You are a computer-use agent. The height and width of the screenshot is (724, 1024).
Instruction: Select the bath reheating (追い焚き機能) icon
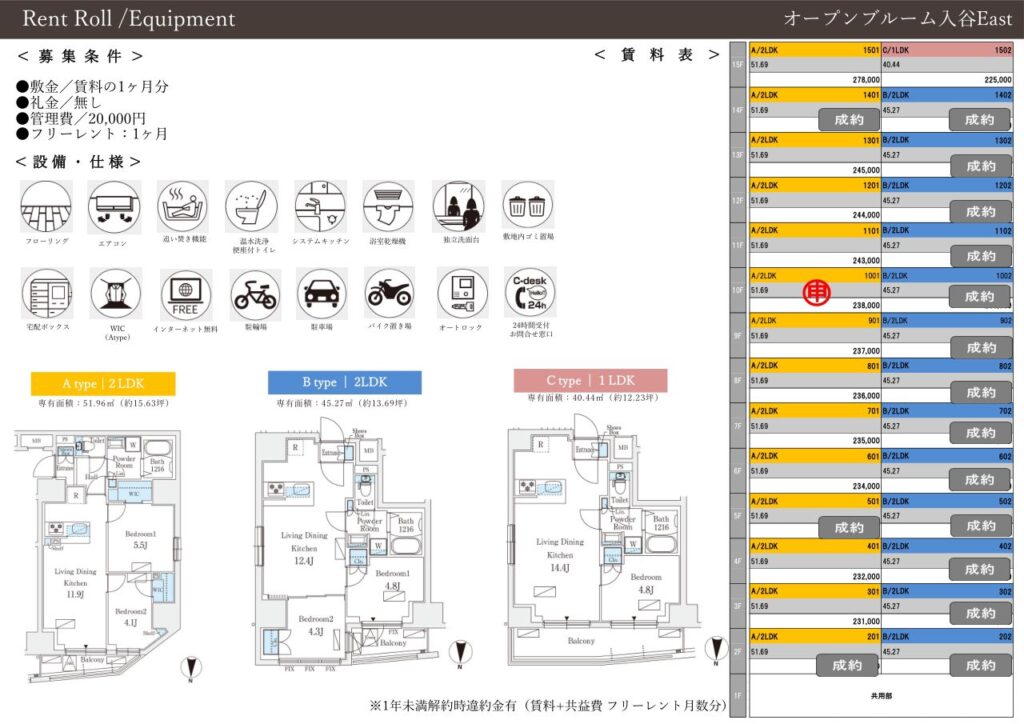tap(184, 206)
